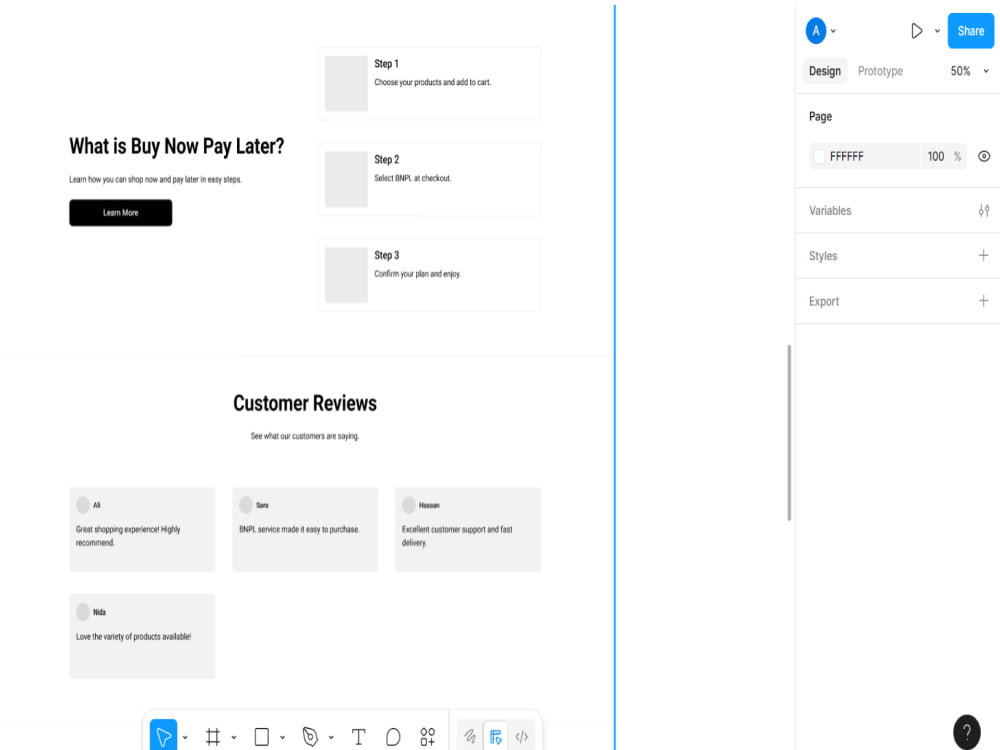This screenshot has height=750, width=1000.
Task: Select the Step 1 card image placeholder
Action: (x=346, y=84)
